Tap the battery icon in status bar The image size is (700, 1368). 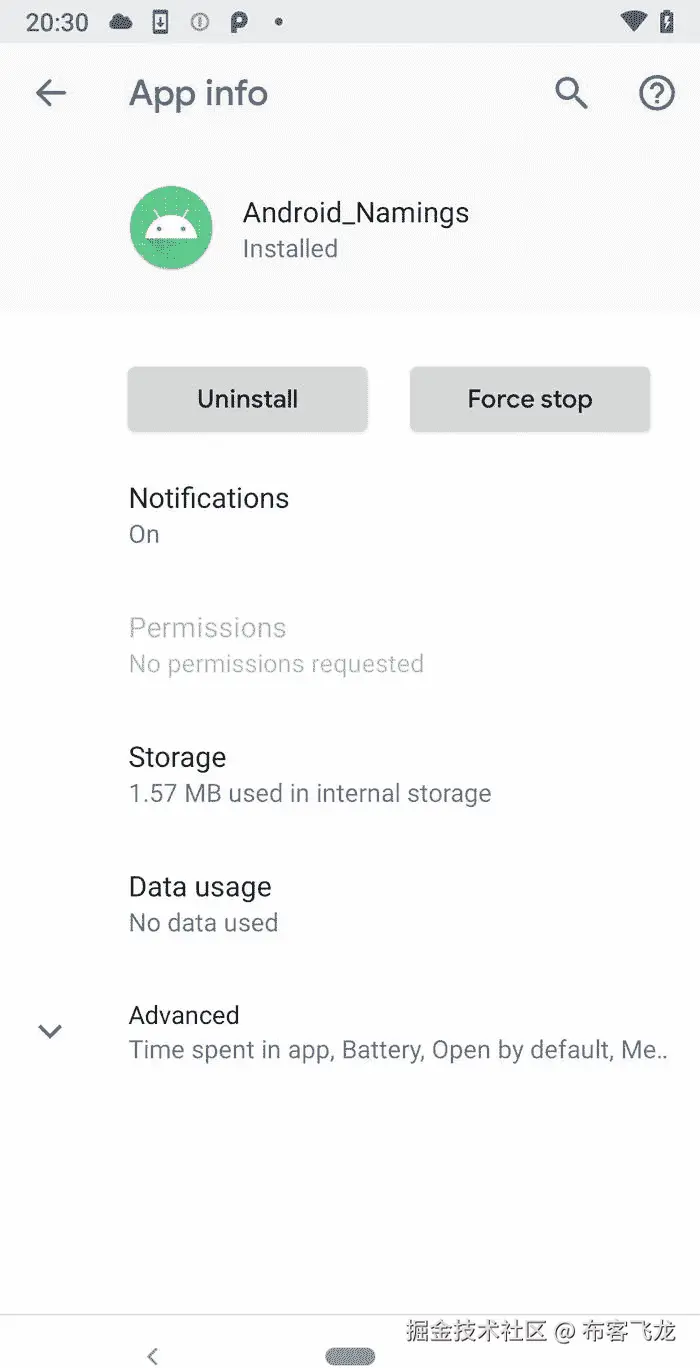coord(667,22)
